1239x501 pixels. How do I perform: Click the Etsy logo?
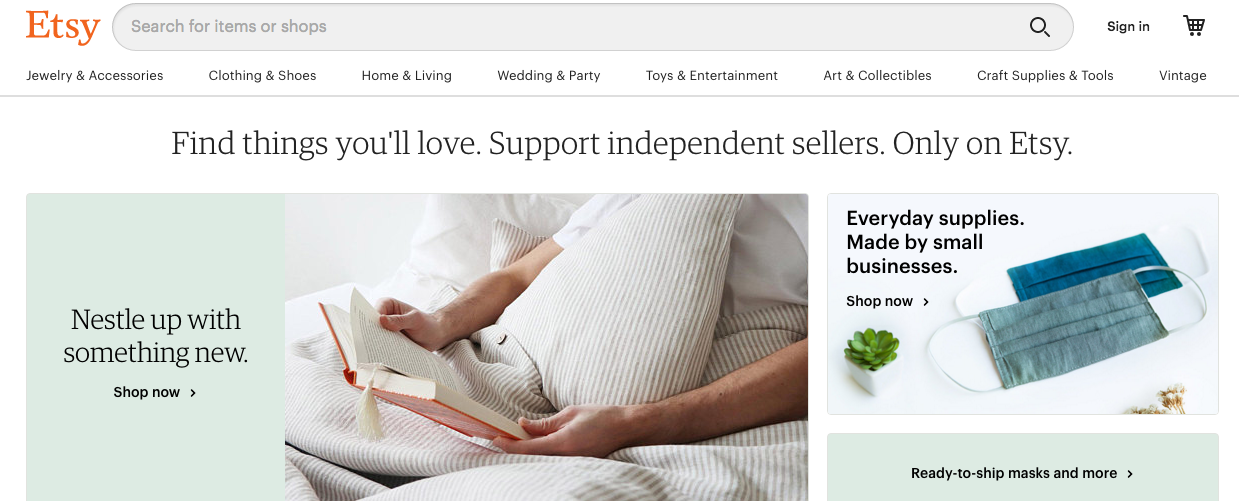63,27
